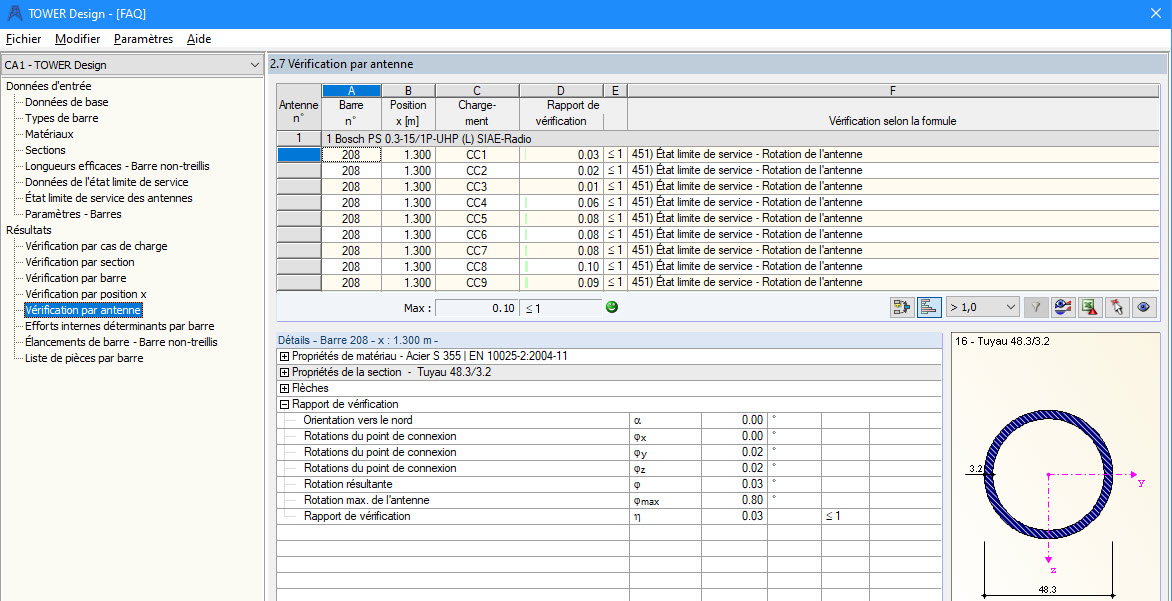Click the blue eye view mode icon

tap(1143, 306)
